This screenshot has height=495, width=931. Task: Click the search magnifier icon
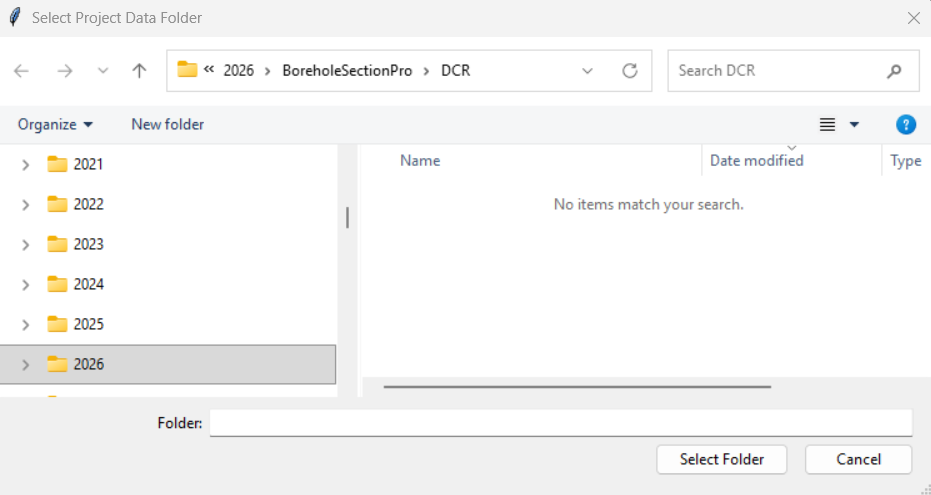(x=894, y=71)
